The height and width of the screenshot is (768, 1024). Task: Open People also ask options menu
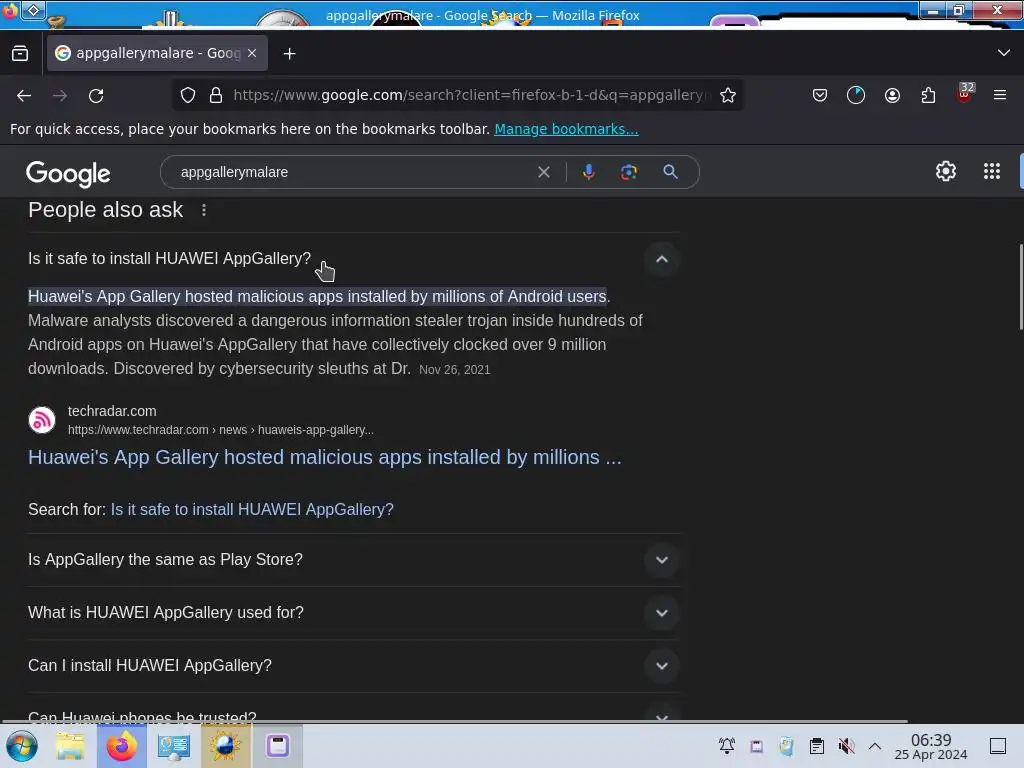[204, 210]
